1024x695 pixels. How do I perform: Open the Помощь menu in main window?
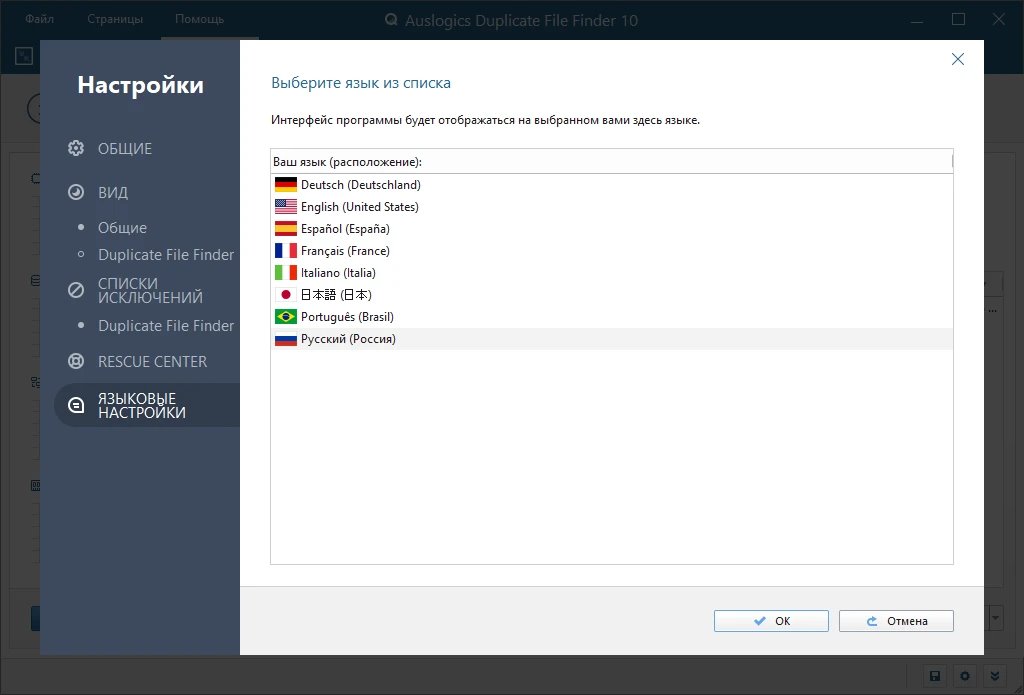tap(199, 19)
